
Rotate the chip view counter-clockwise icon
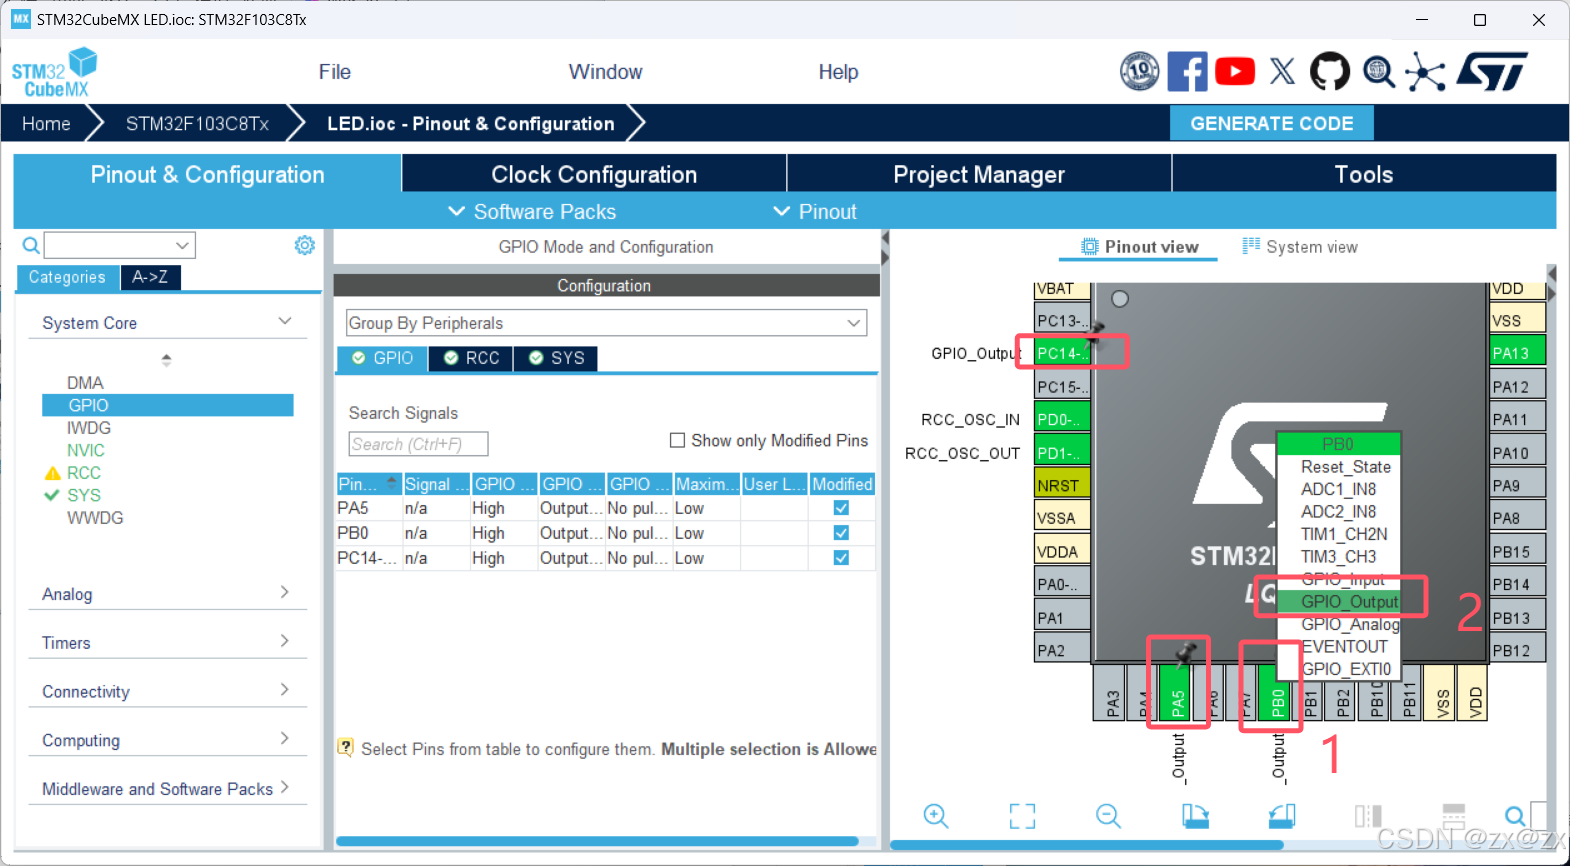(x=1281, y=816)
